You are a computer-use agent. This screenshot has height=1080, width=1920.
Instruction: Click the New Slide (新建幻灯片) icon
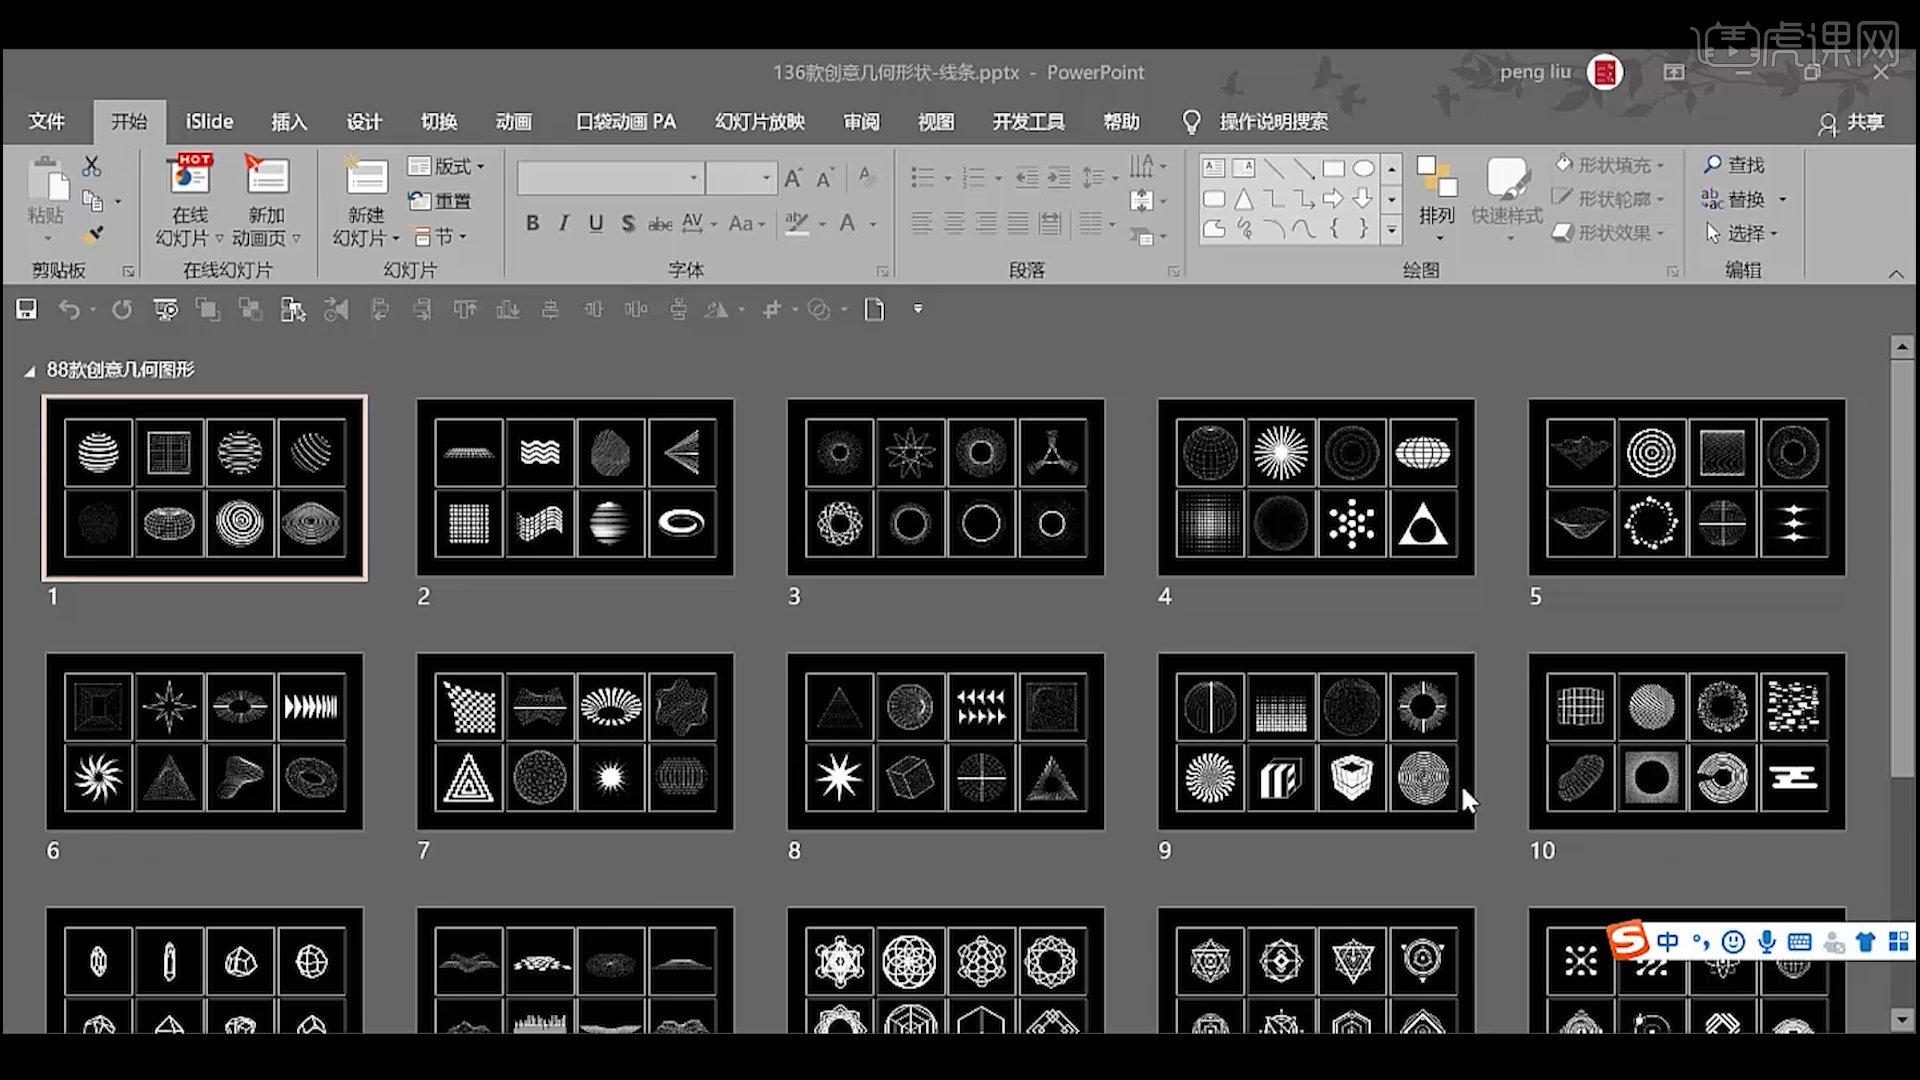coord(366,179)
